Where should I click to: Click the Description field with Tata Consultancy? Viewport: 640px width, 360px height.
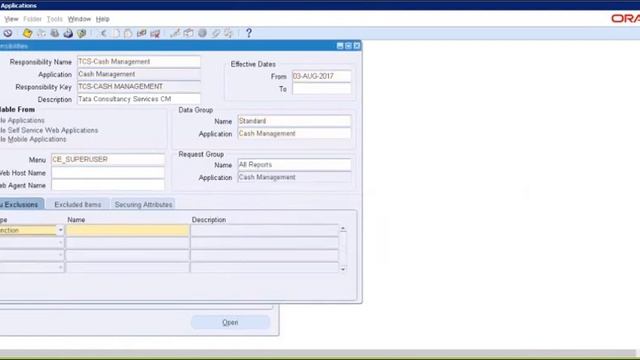click(139, 99)
